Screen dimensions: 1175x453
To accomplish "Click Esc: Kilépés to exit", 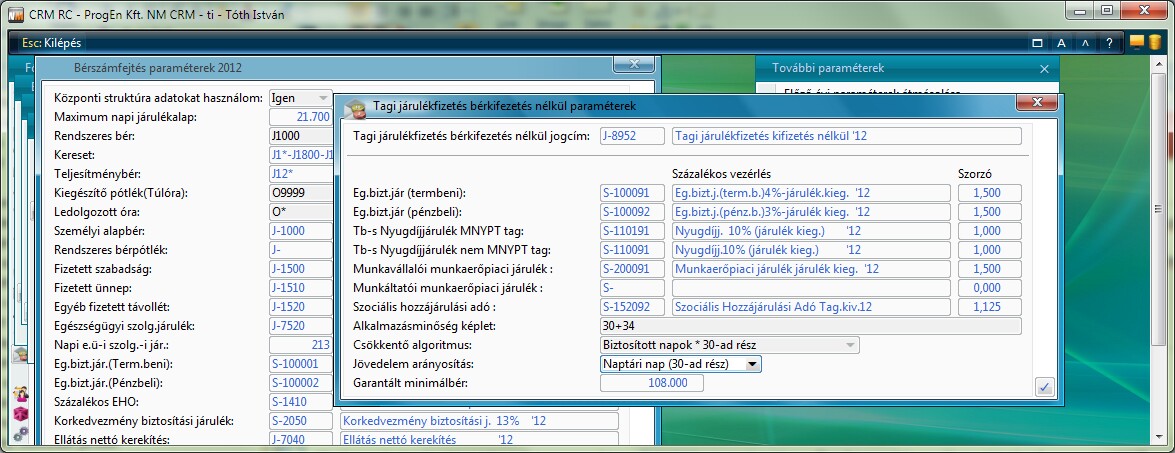I will [x=51, y=43].
